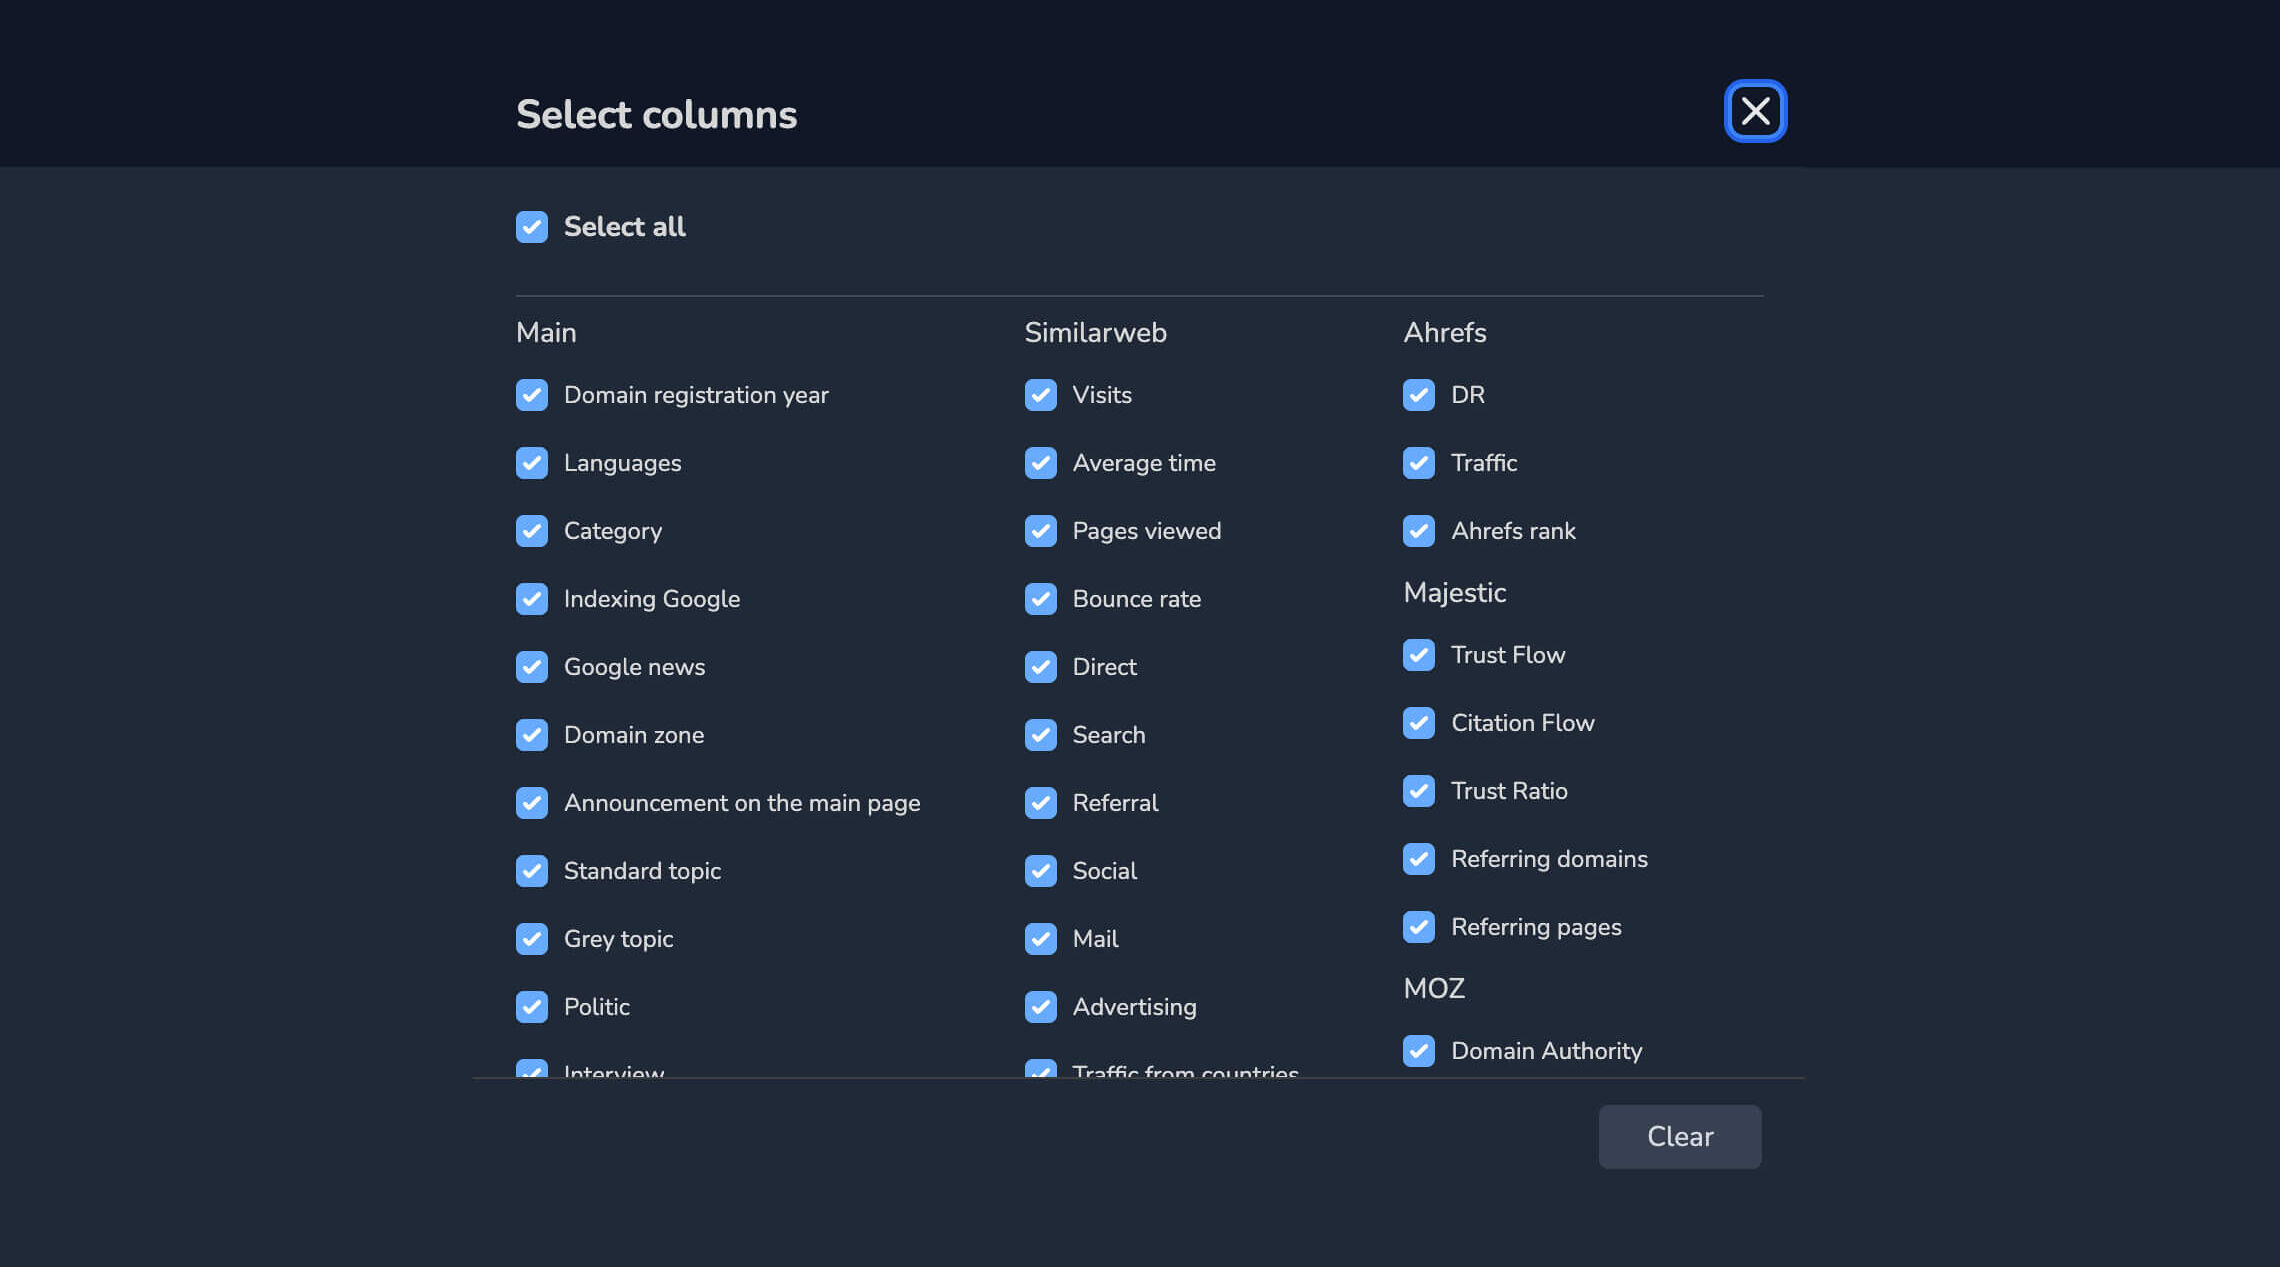The image size is (2280, 1267).
Task: Toggle the Grey topic checkbox
Action: (x=532, y=939)
